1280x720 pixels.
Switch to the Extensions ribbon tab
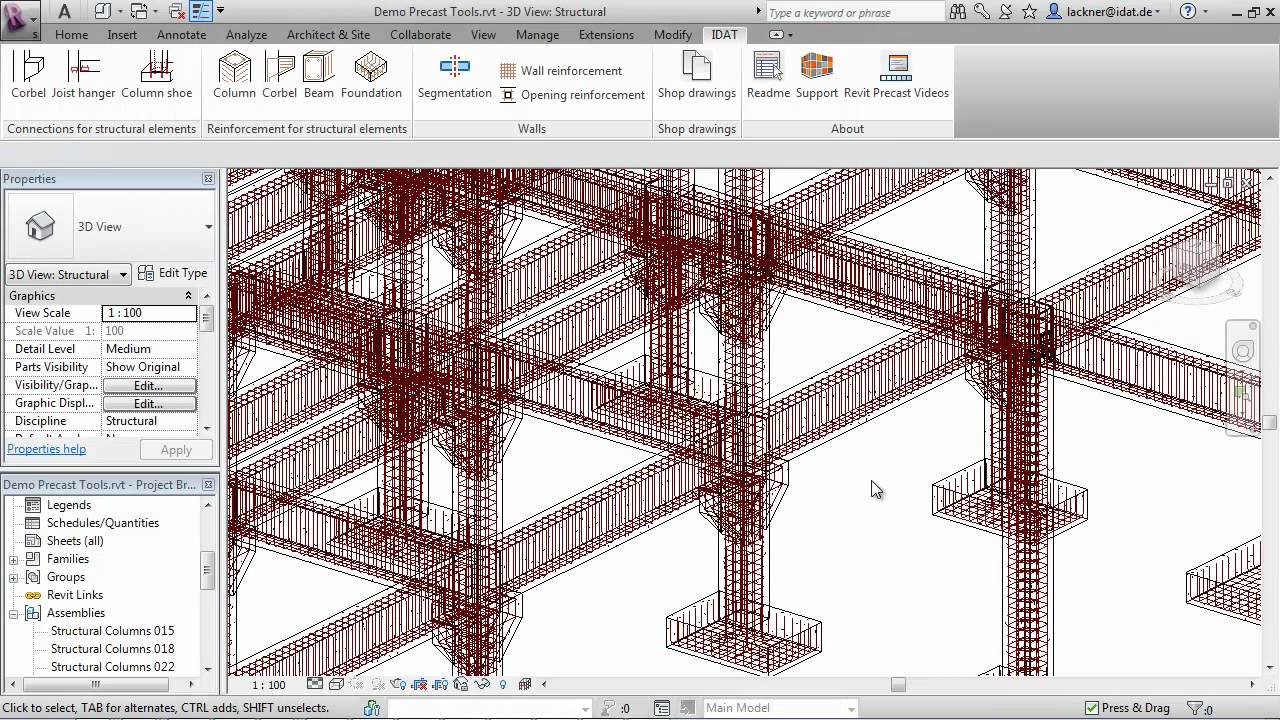[x=606, y=34]
